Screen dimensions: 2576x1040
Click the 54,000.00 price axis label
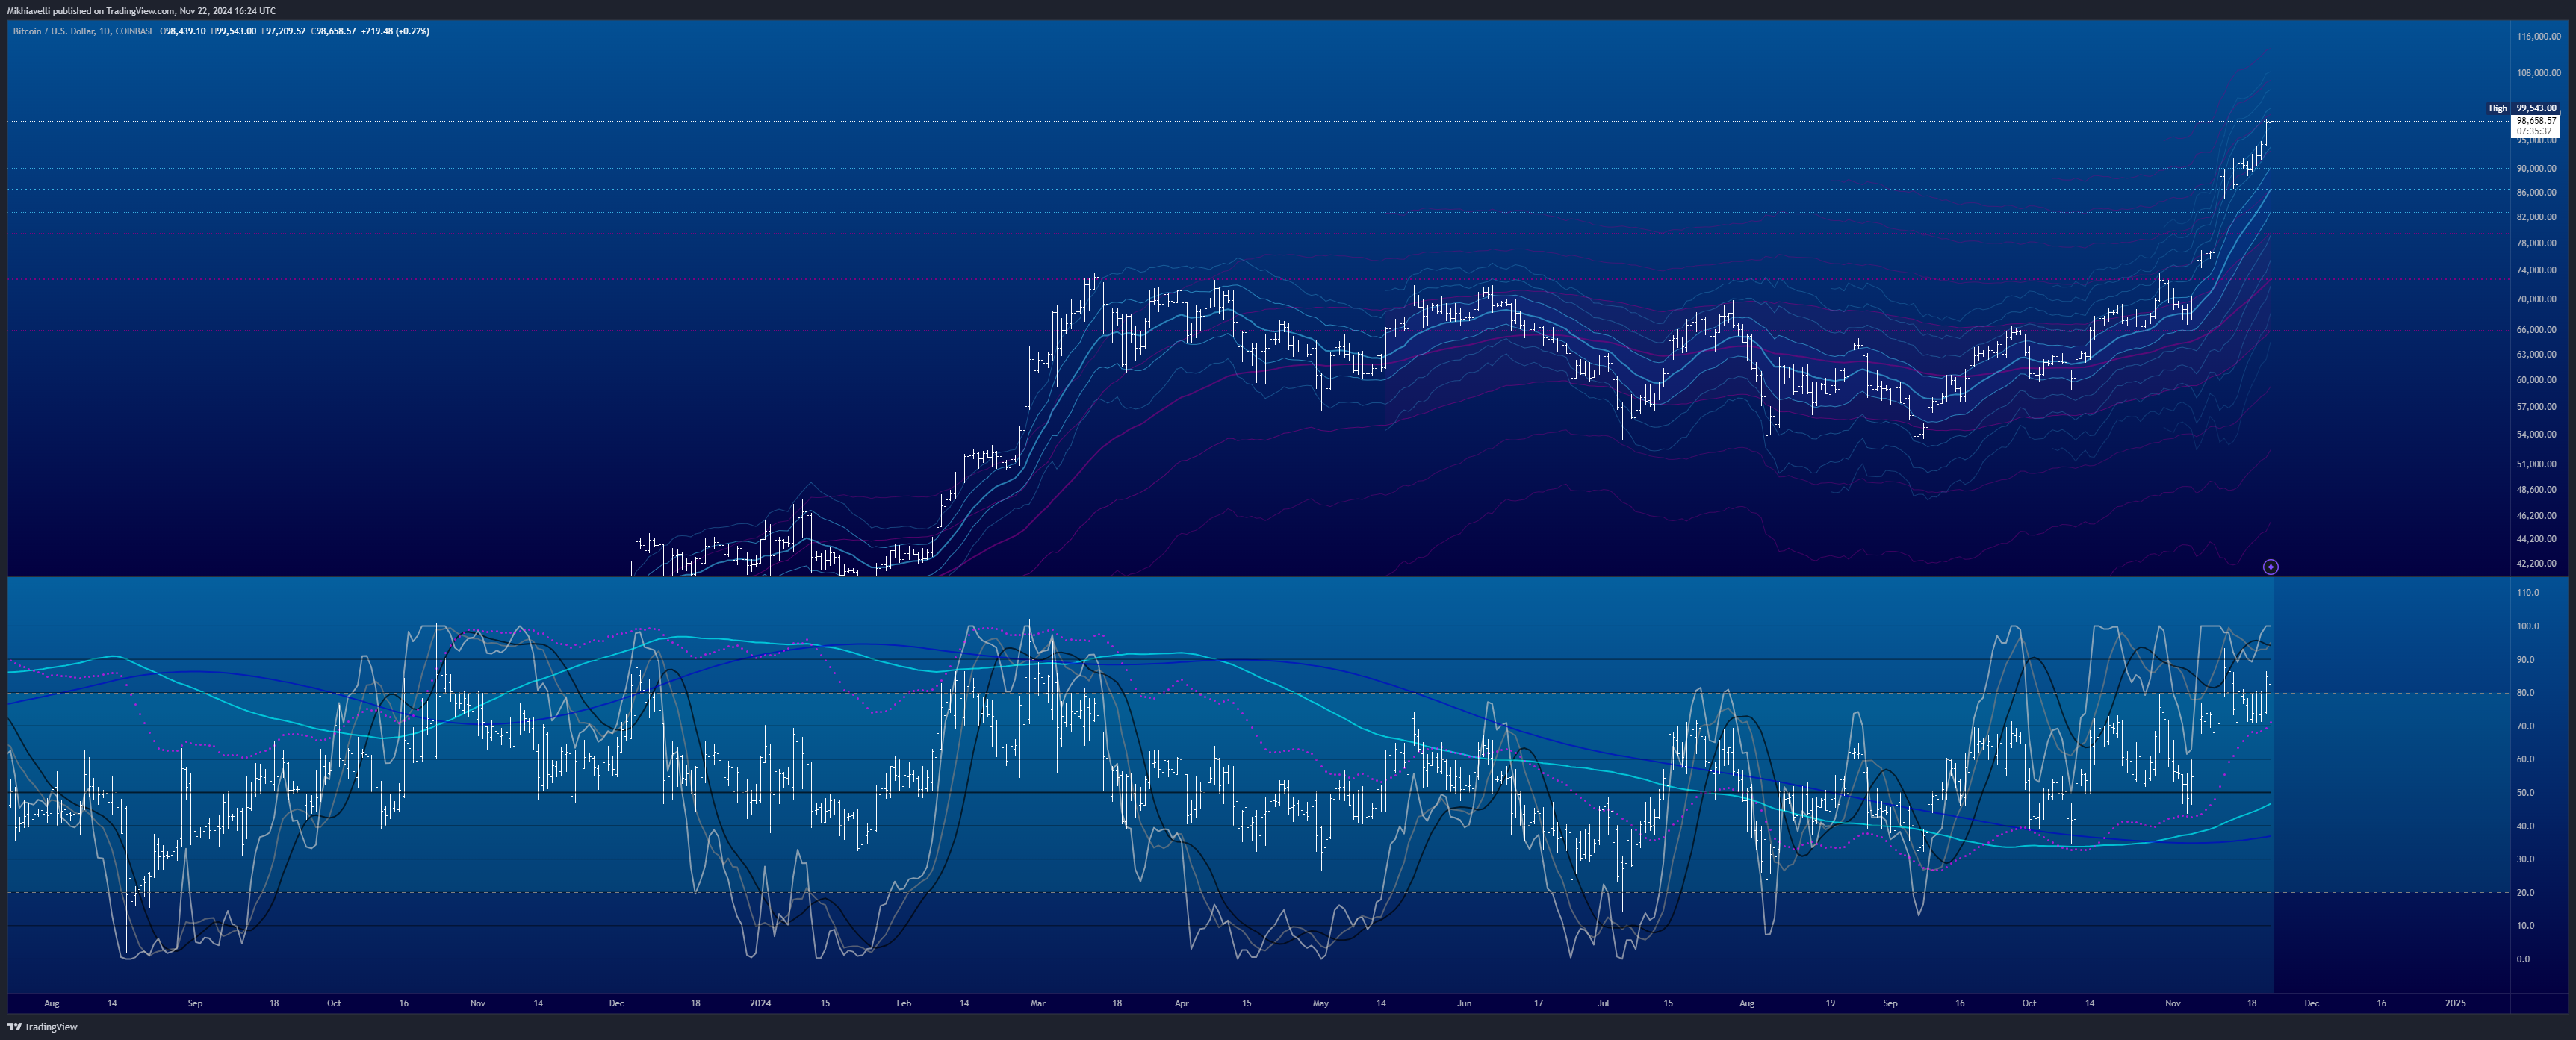pyautogui.click(x=2536, y=434)
